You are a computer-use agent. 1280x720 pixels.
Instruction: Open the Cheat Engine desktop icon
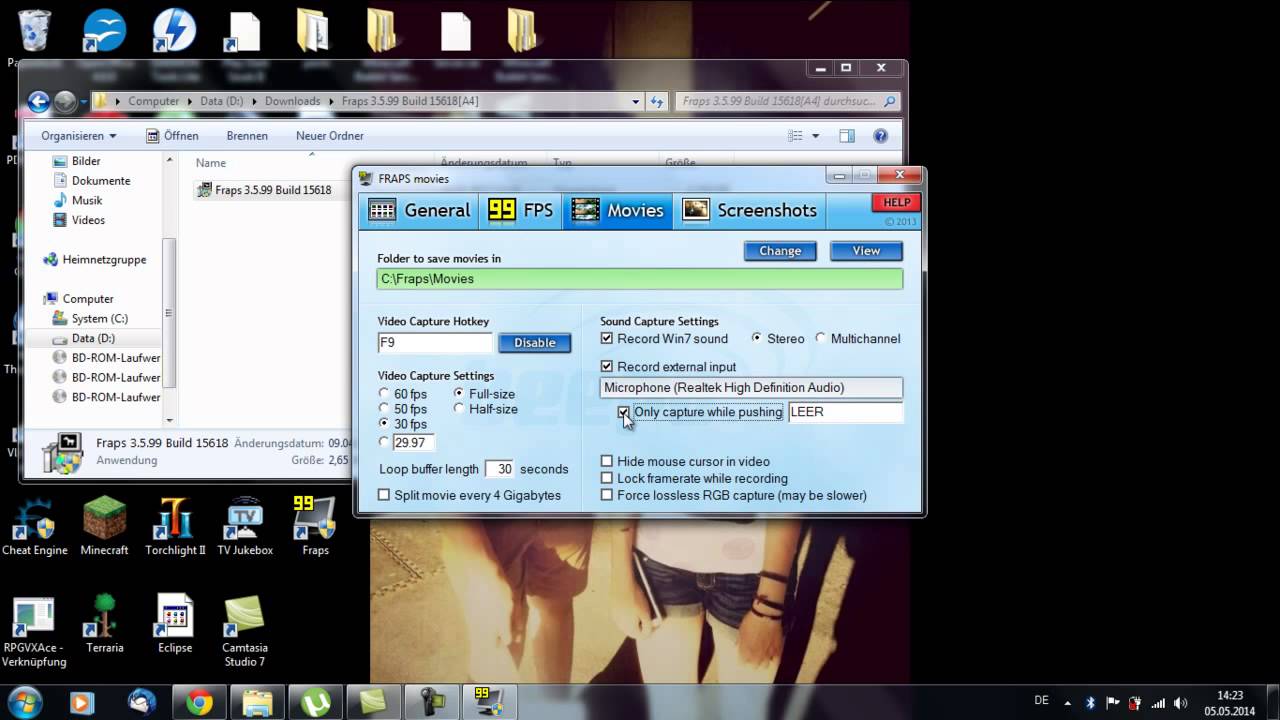pyautogui.click(x=35, y=525)
